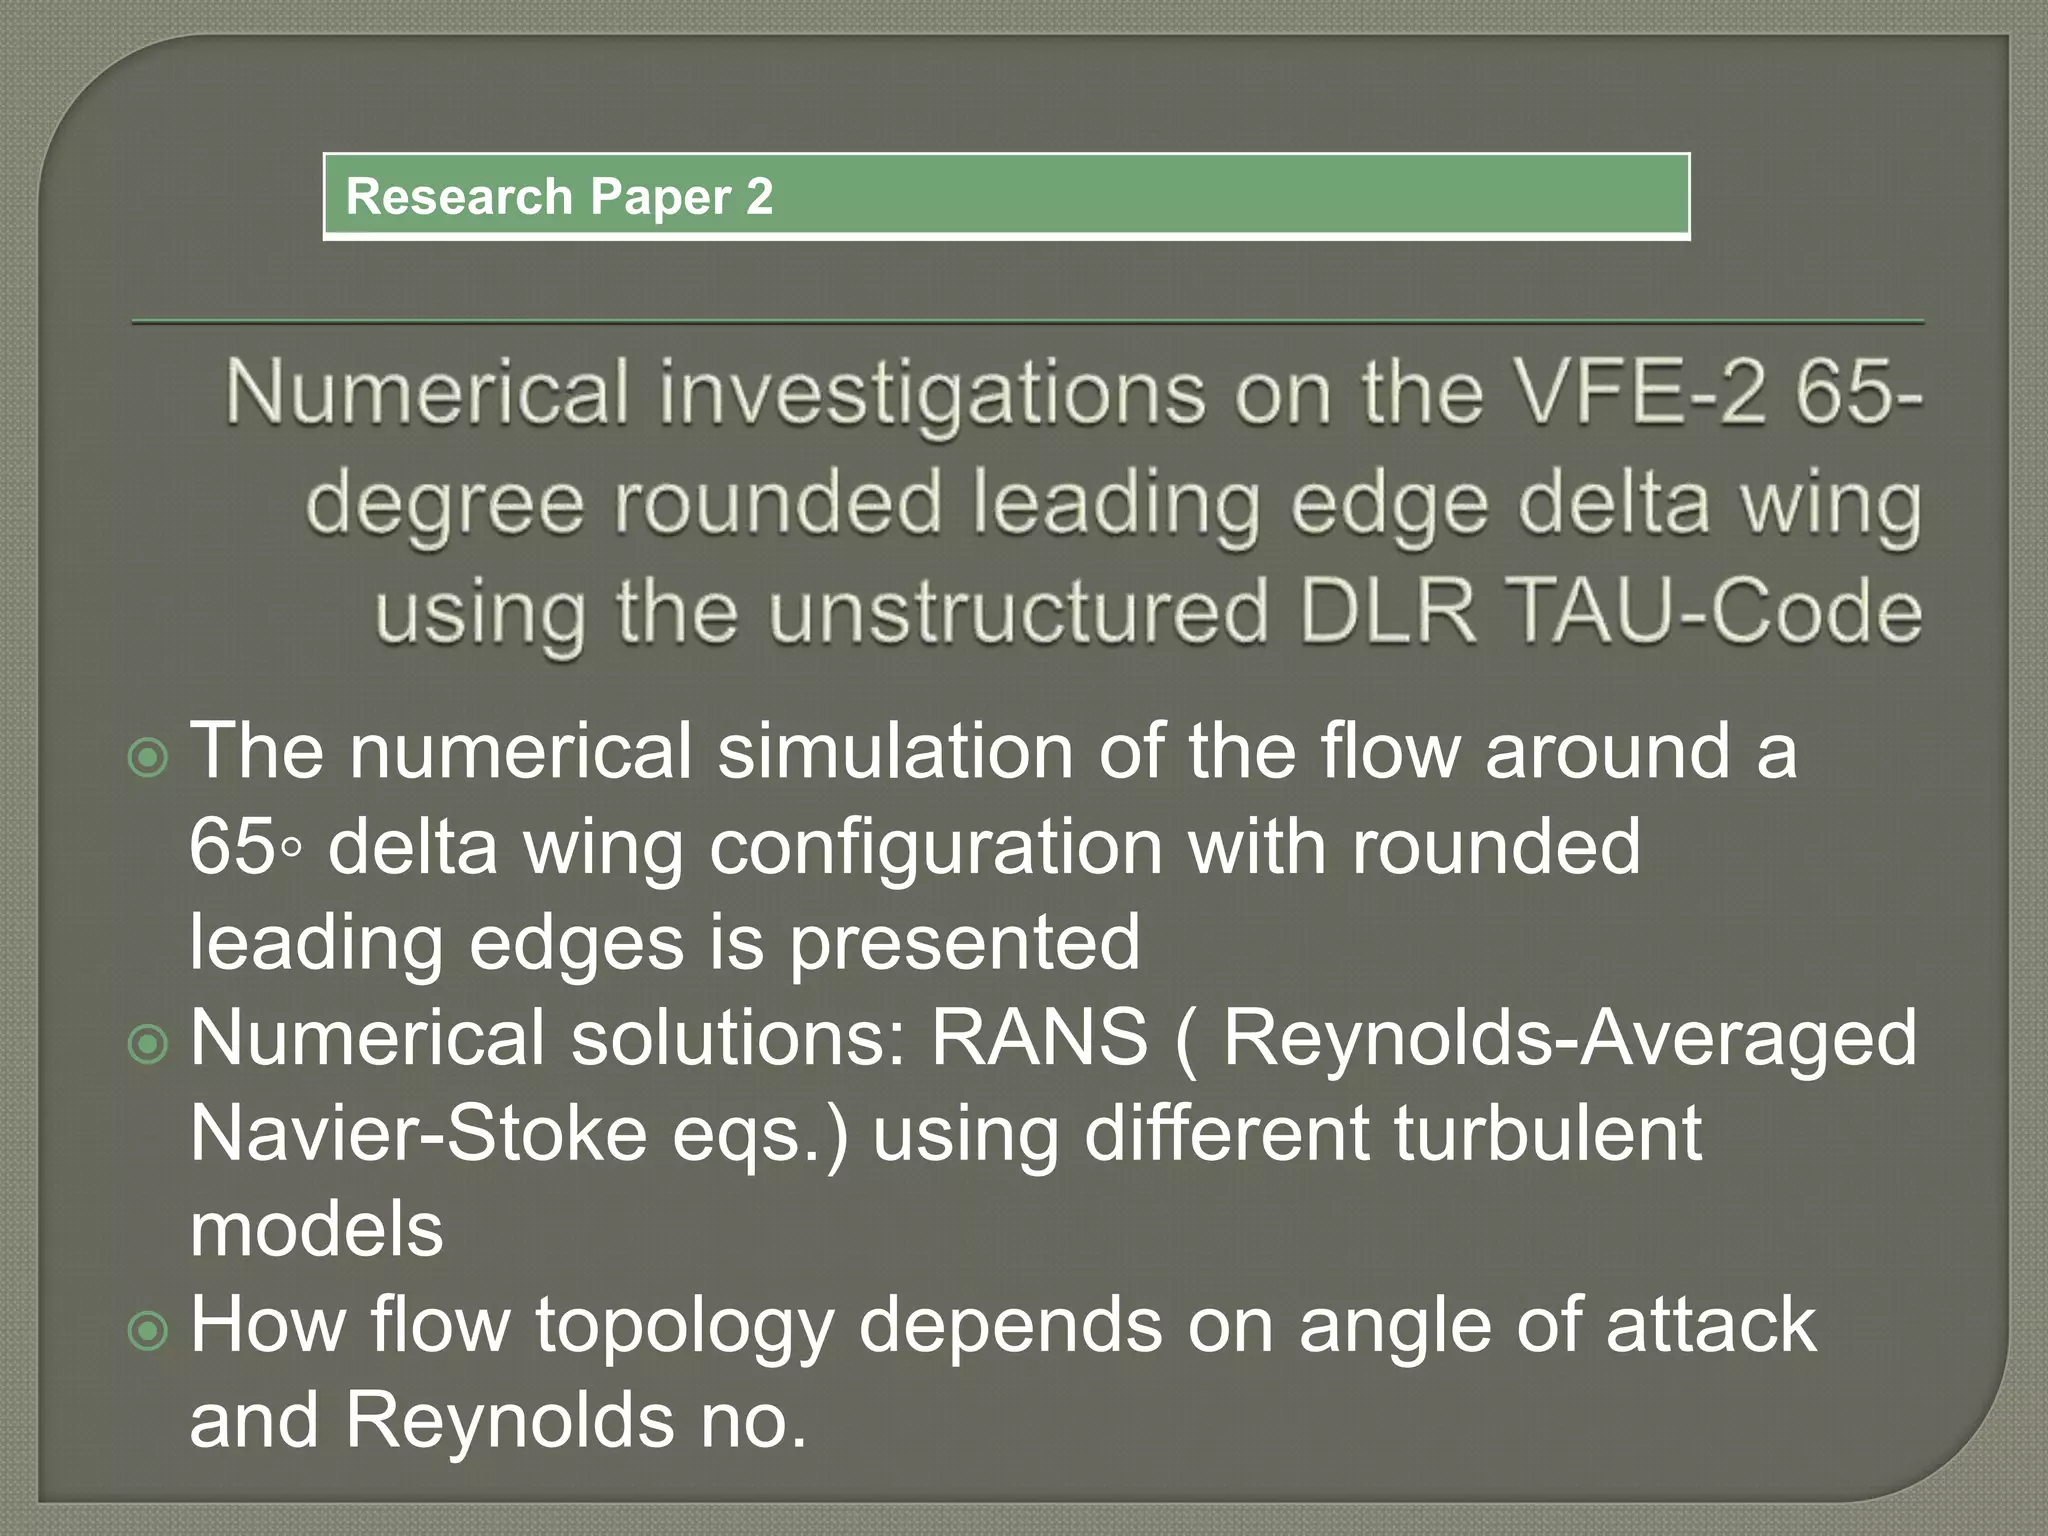Click the degree symbol after '65'
Viewport: 2048px width, 1536px height.
click(x=291, y=849)
